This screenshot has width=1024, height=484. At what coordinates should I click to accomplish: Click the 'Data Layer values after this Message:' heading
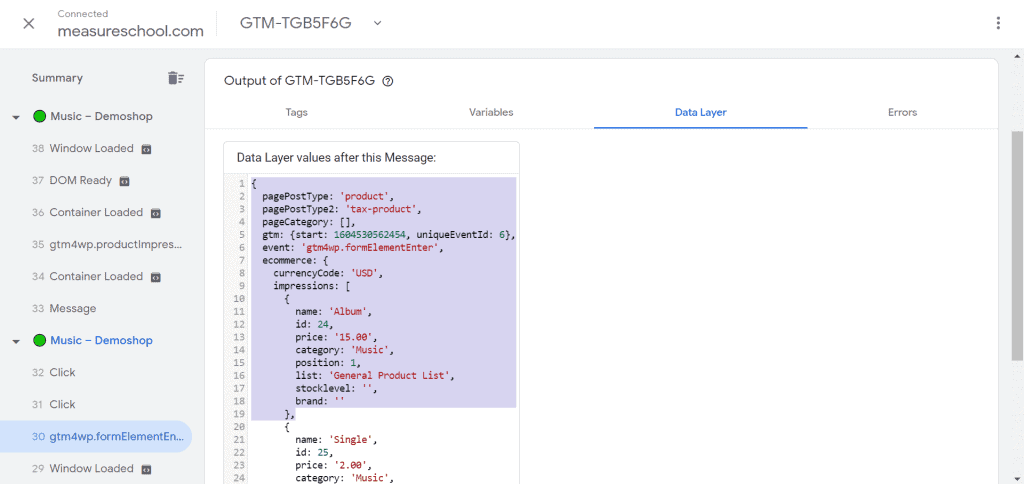pos(336,157)
